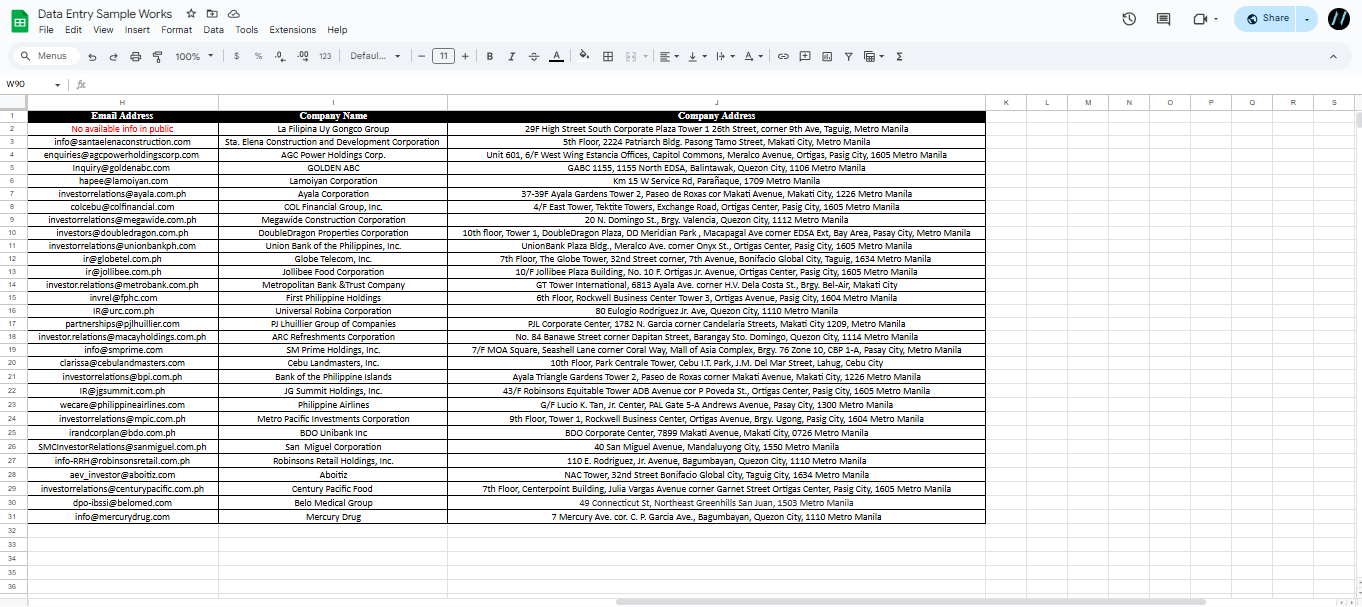Hide the menus with collapse chevron
This screenshot has width=1362, height=607.
tap(1334, 57)
